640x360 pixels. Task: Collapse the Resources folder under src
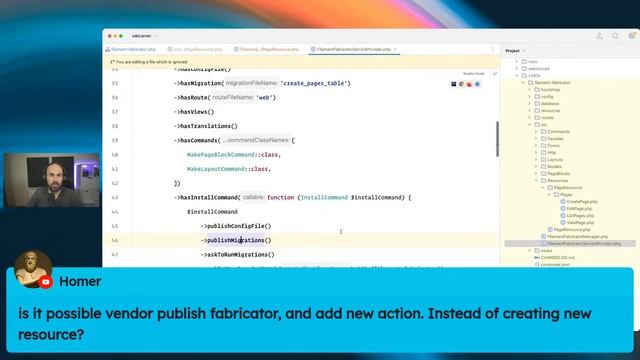(536, 180)
